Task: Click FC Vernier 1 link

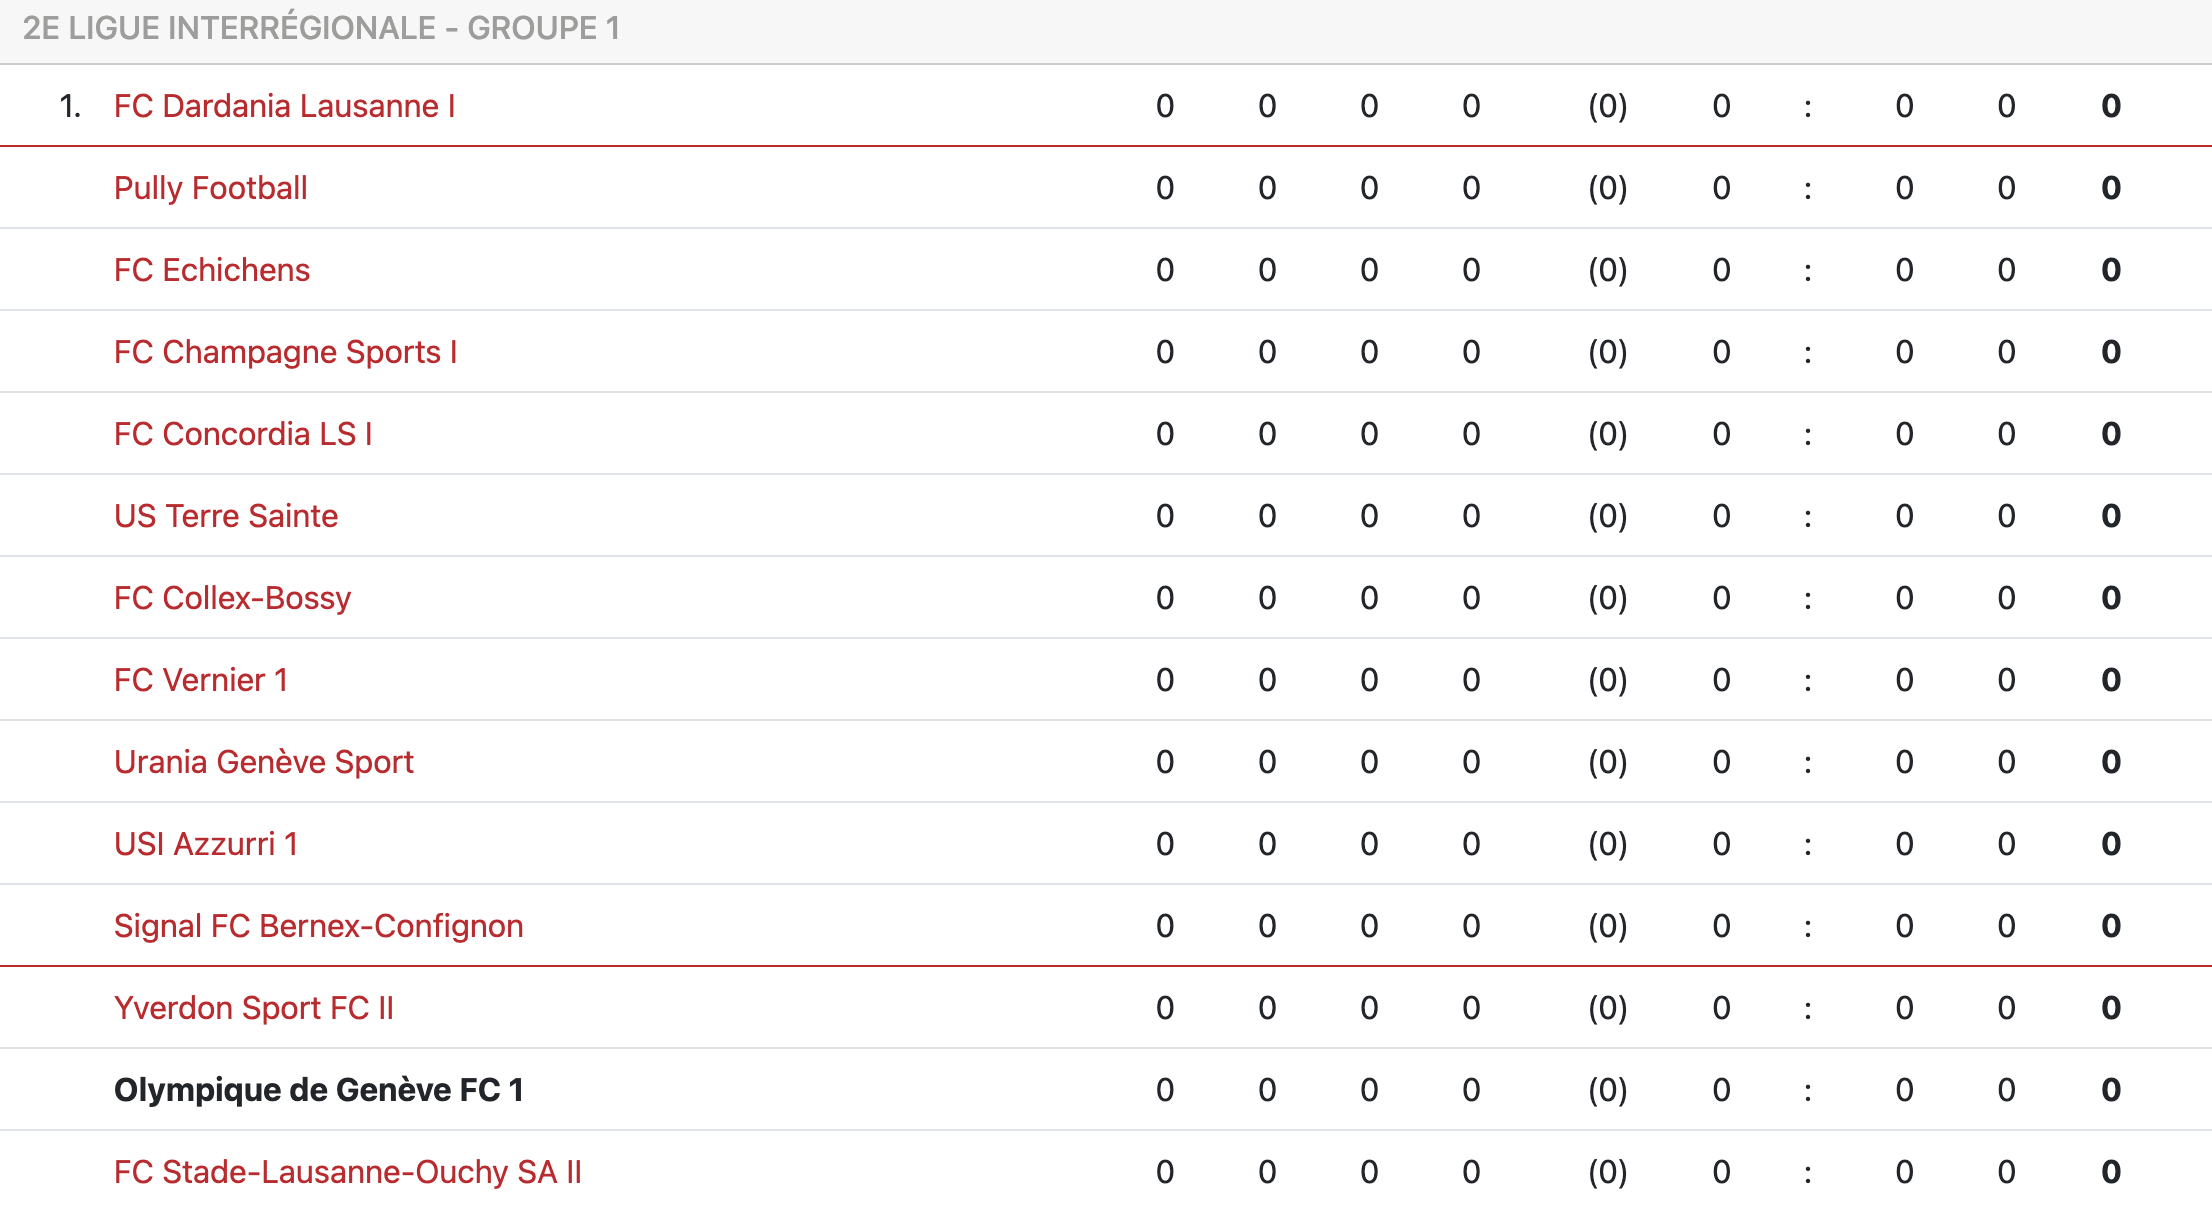Action: coord(200,680)
